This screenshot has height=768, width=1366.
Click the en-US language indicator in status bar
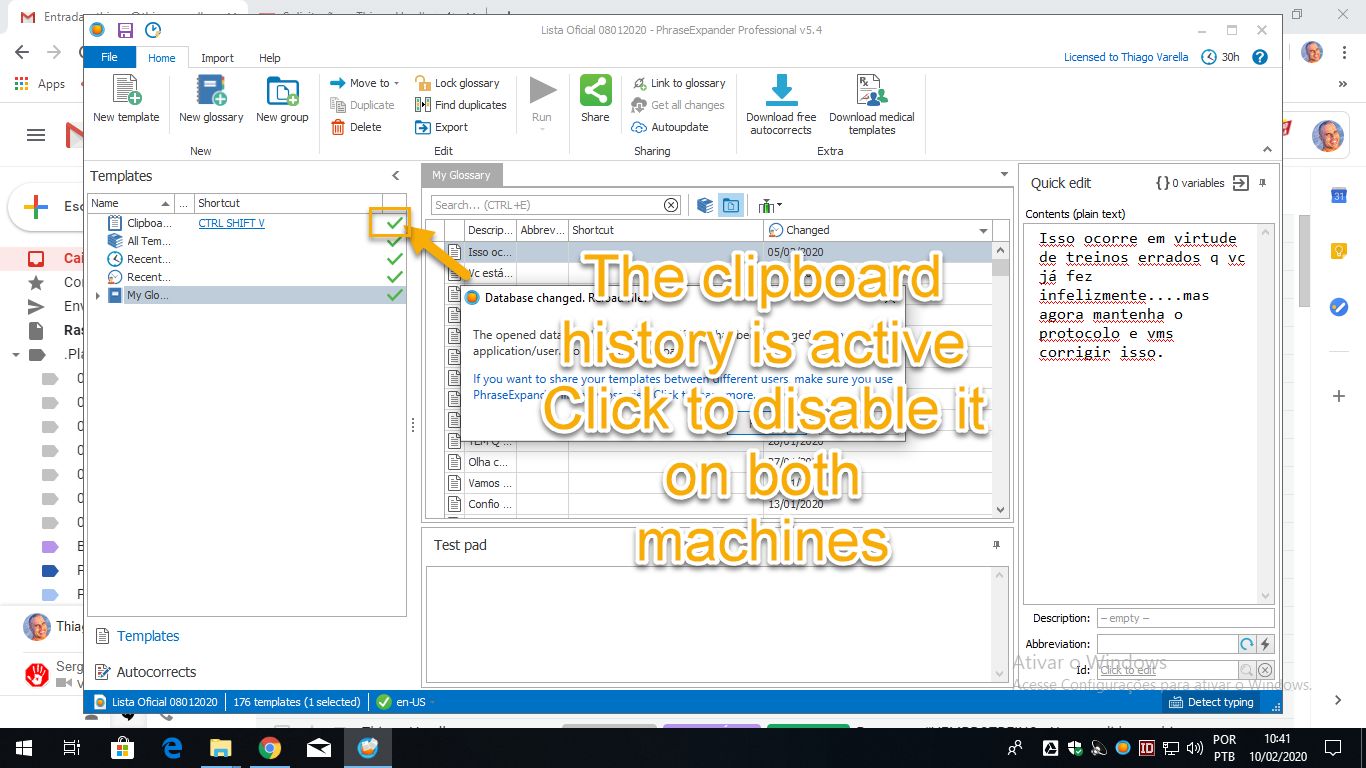pyautogui.click(x=404, y=702)
